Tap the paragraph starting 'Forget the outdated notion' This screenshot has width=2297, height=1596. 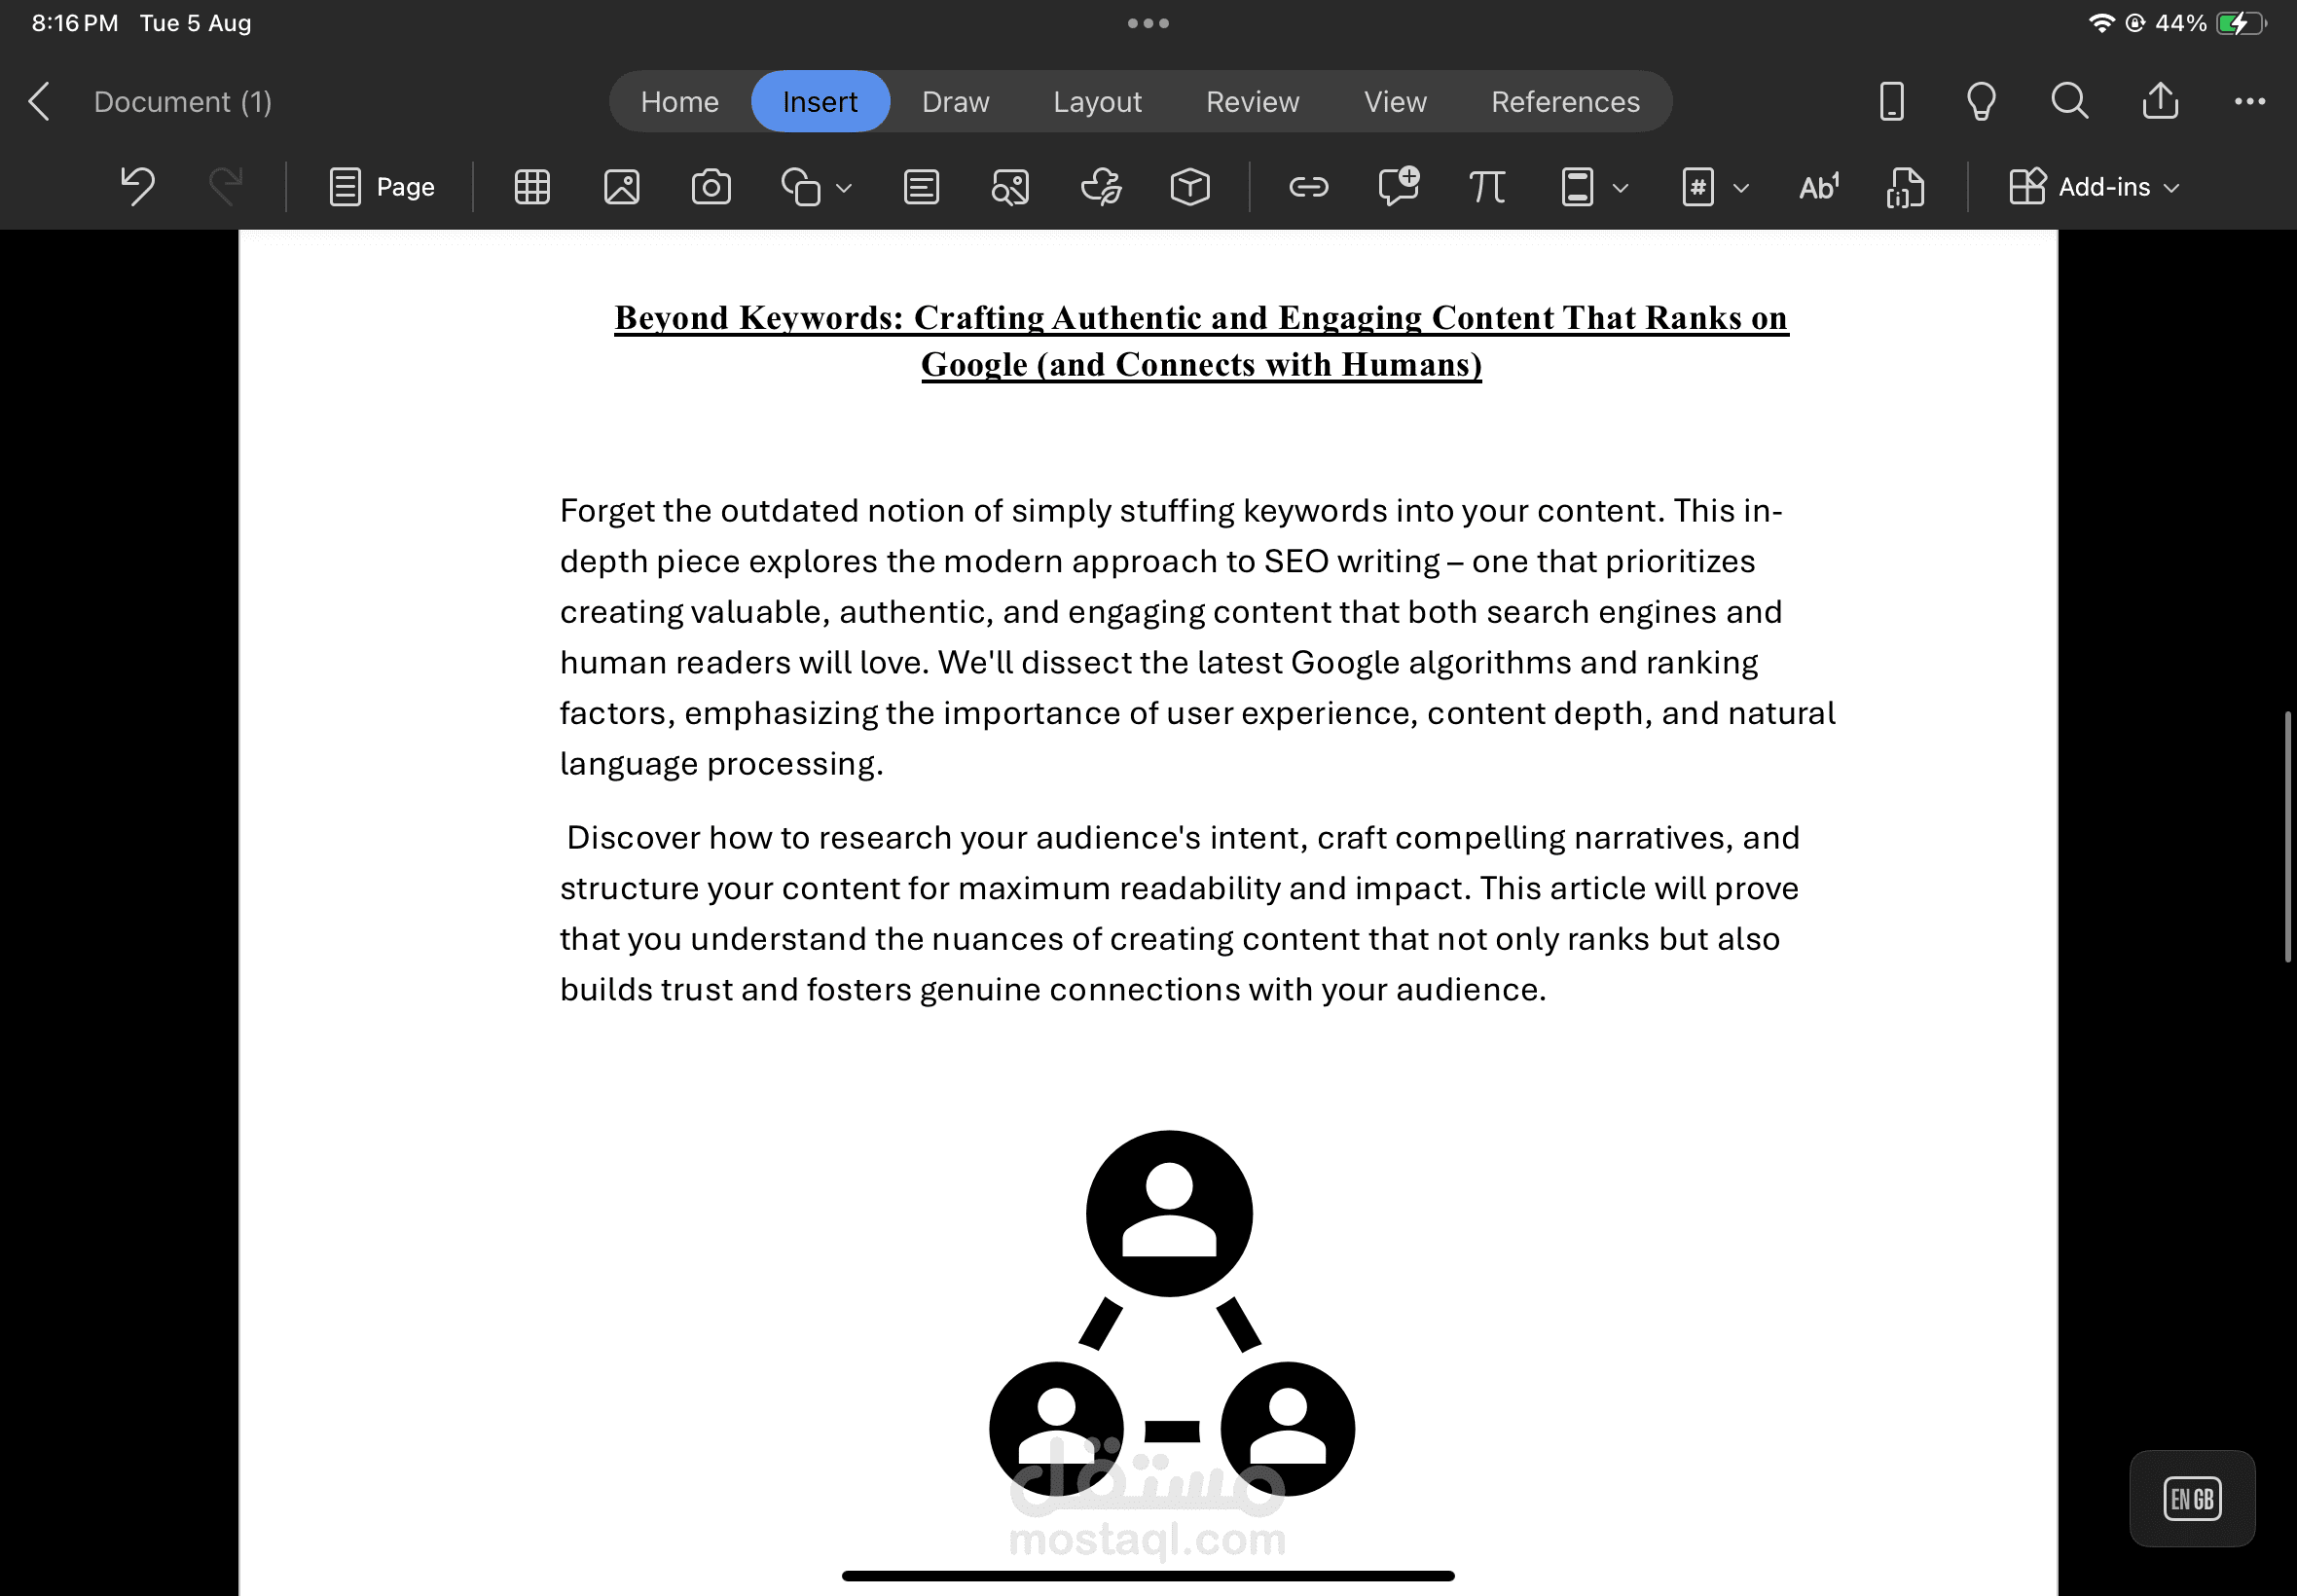click(1198, 637)
